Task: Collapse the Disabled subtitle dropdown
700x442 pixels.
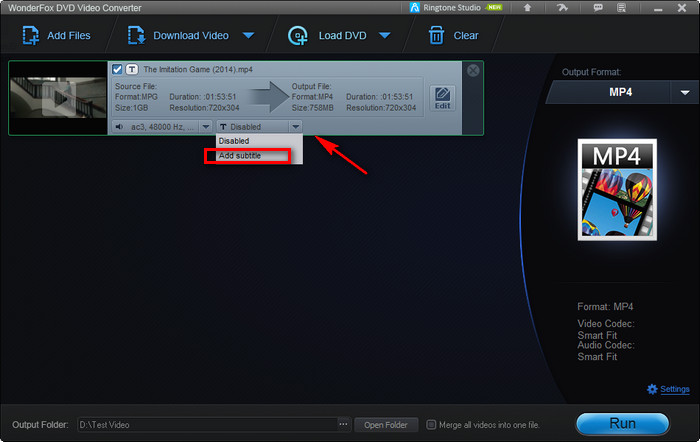Action: coord(296,127)
